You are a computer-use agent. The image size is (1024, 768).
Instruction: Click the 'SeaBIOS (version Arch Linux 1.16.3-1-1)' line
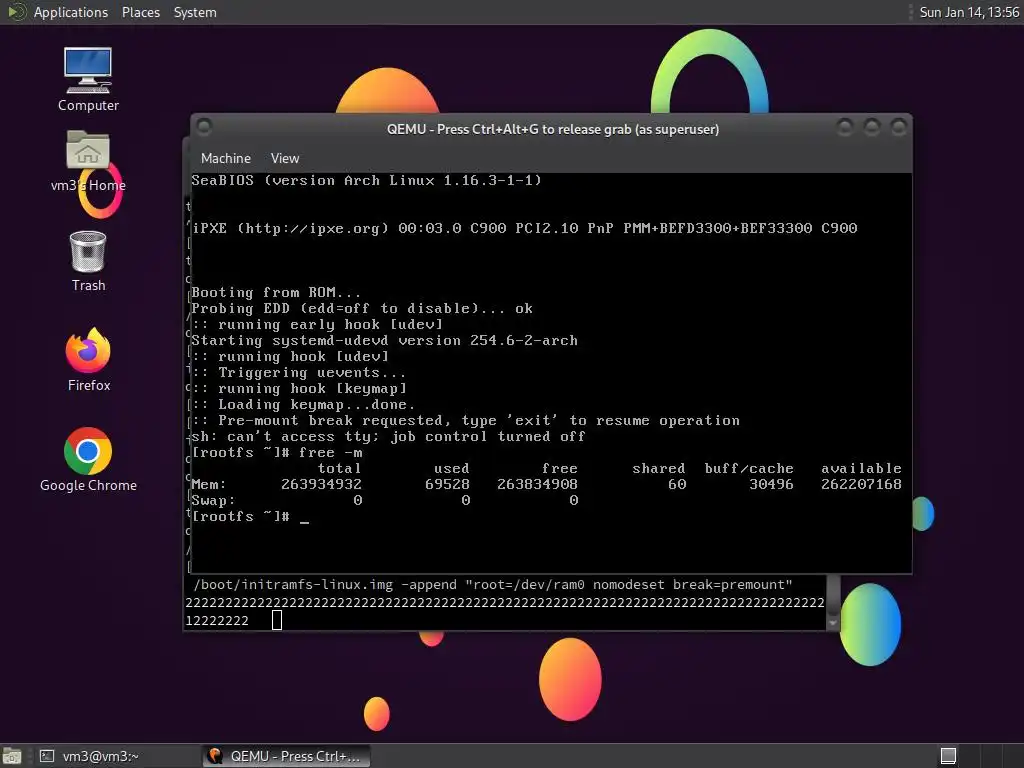coord(366,180)
